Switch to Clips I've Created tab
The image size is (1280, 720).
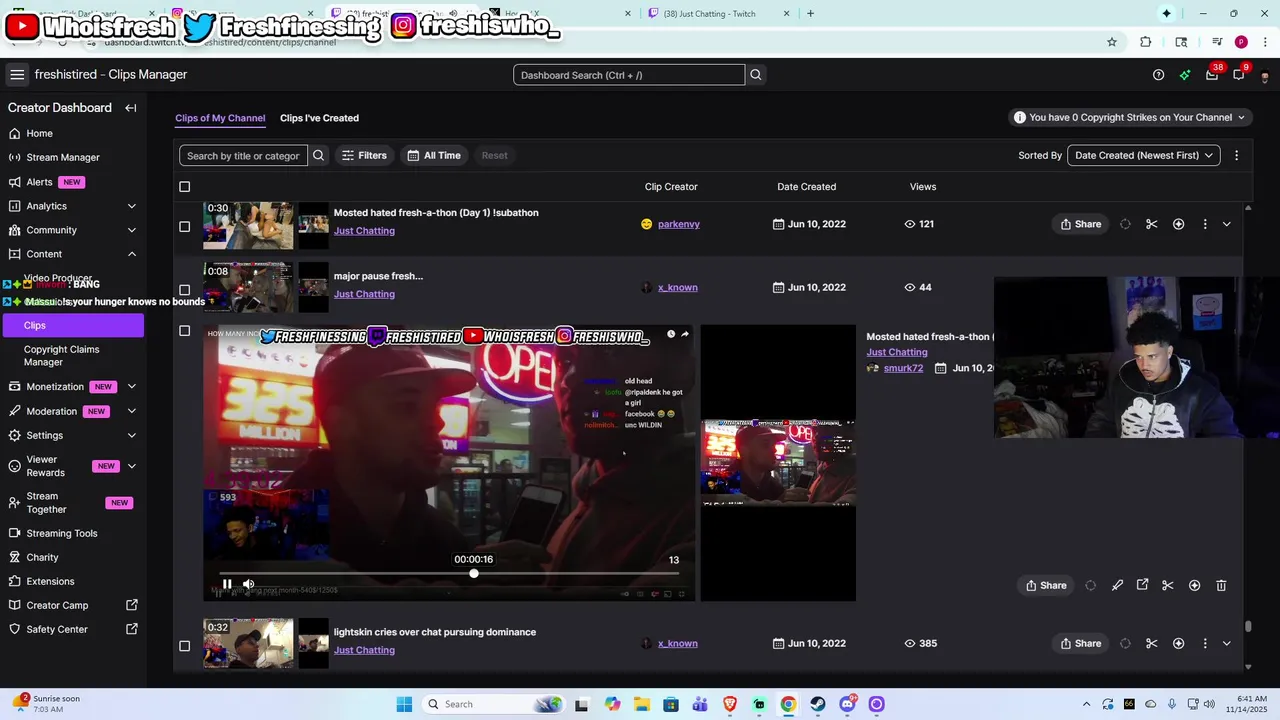tap(319, 118)
